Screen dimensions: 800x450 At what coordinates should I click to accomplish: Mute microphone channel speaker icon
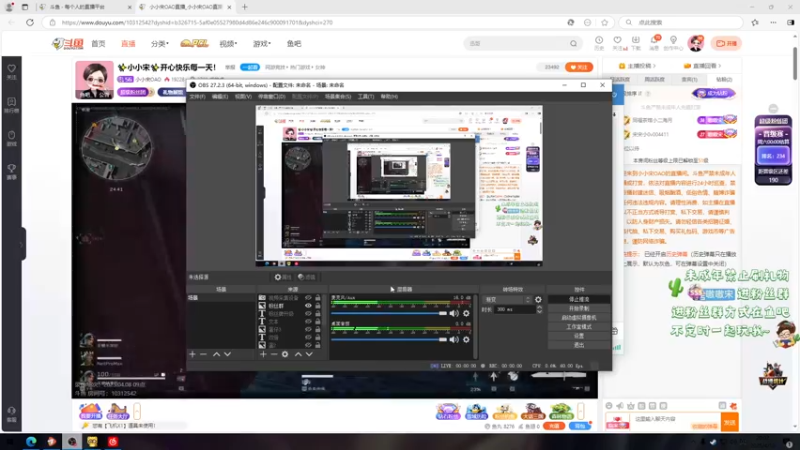454,313
